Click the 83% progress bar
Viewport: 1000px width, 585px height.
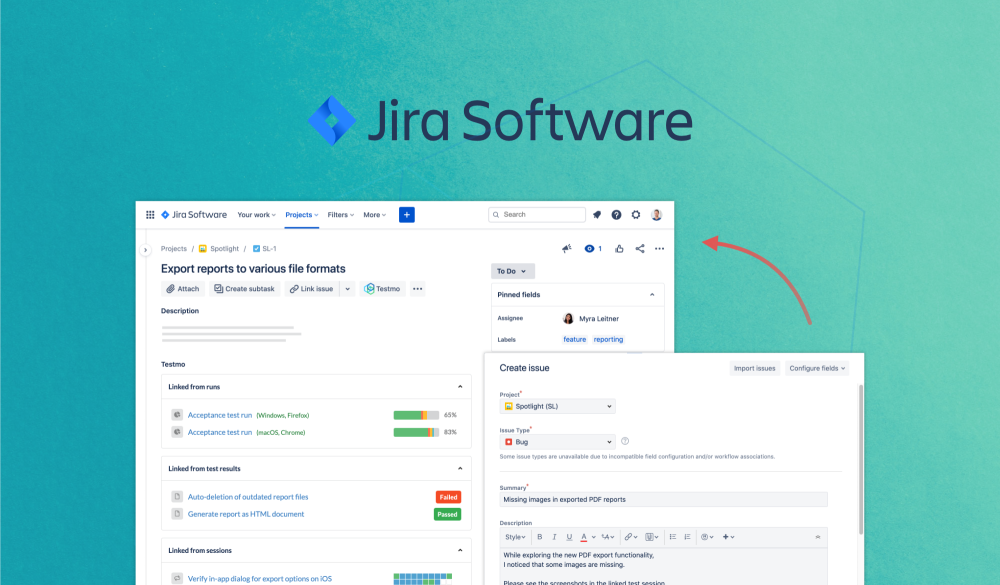click(x=416, y=433)
